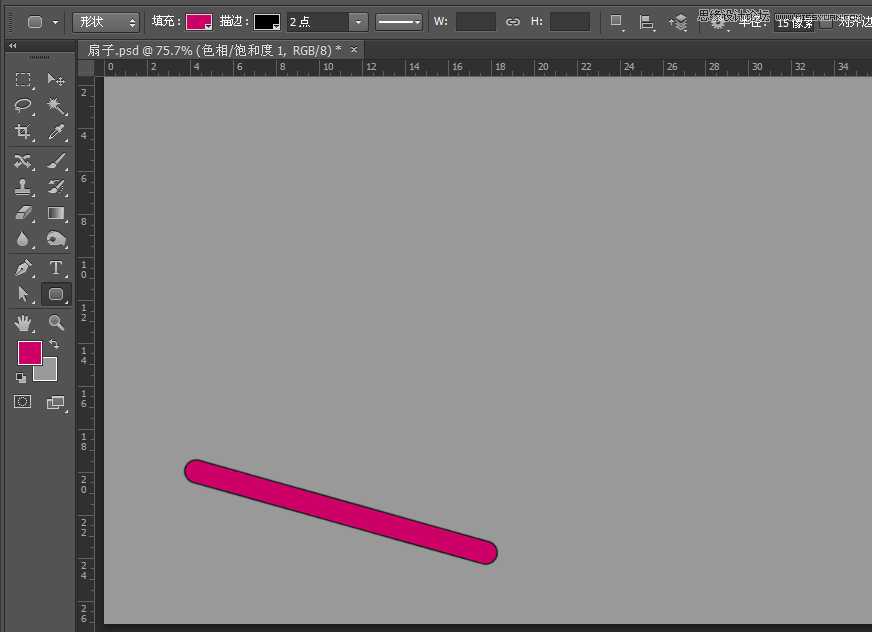Open the stroke line style dropdown

tap(398, 22)
